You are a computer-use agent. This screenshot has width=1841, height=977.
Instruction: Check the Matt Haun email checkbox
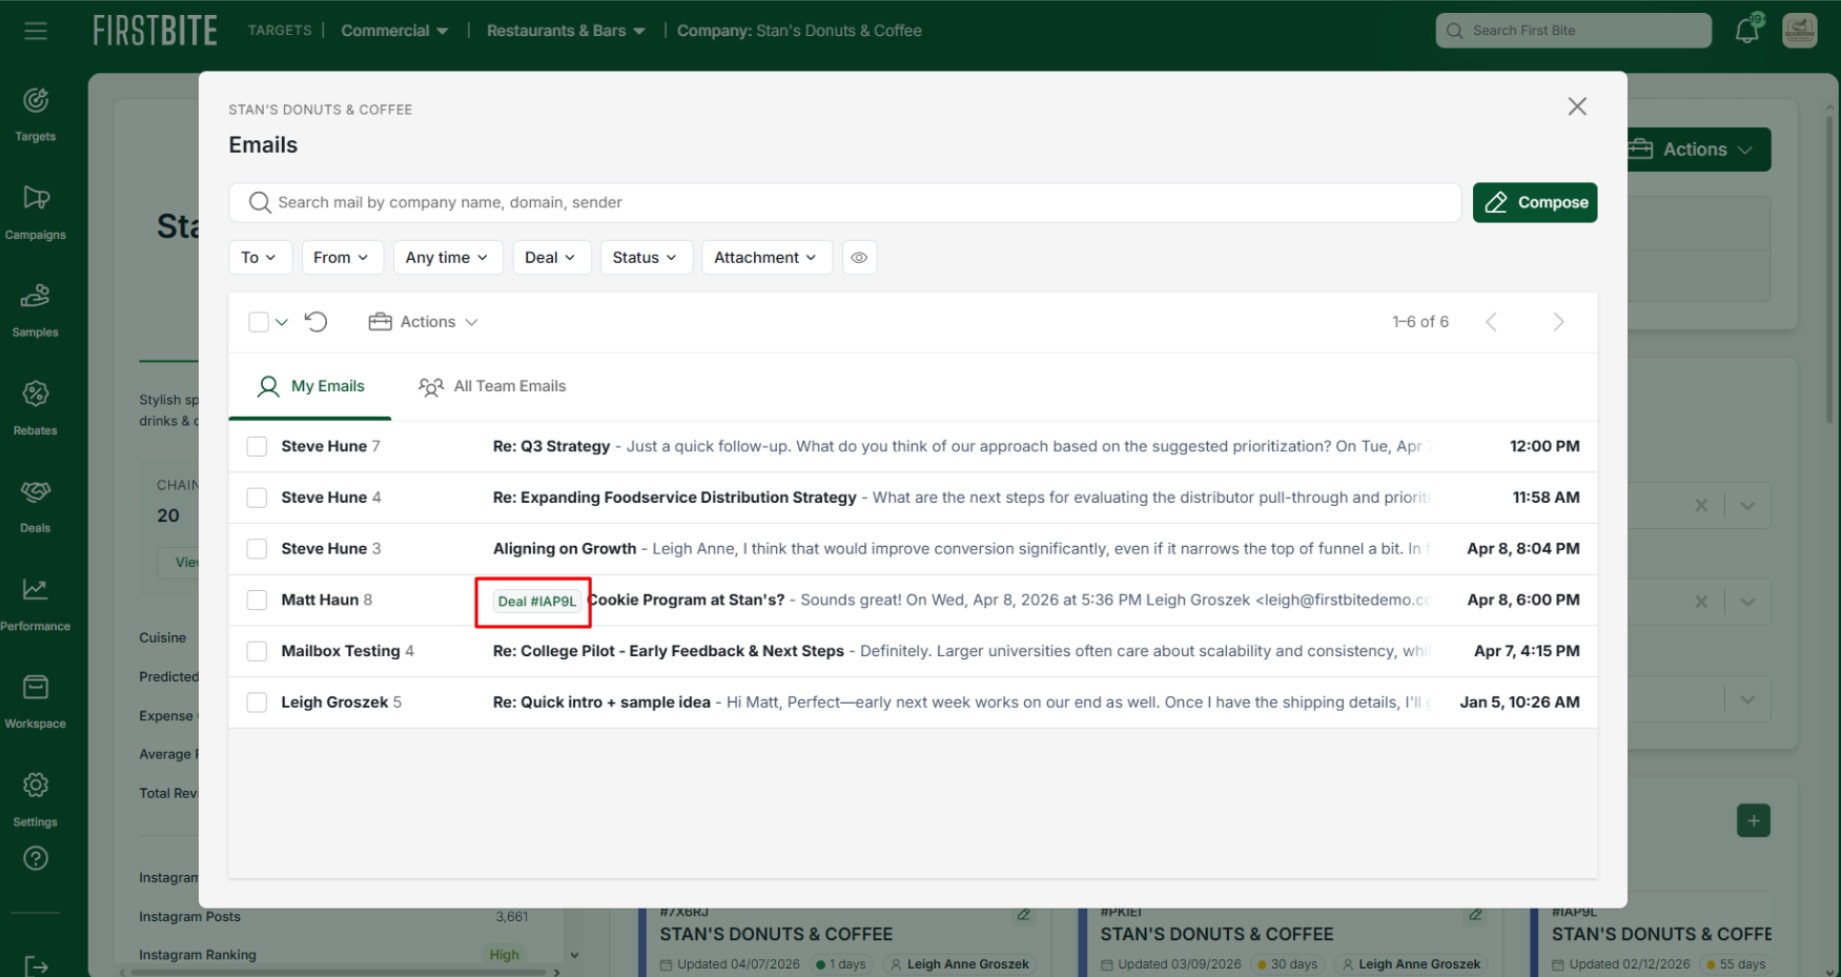point(257,600)
